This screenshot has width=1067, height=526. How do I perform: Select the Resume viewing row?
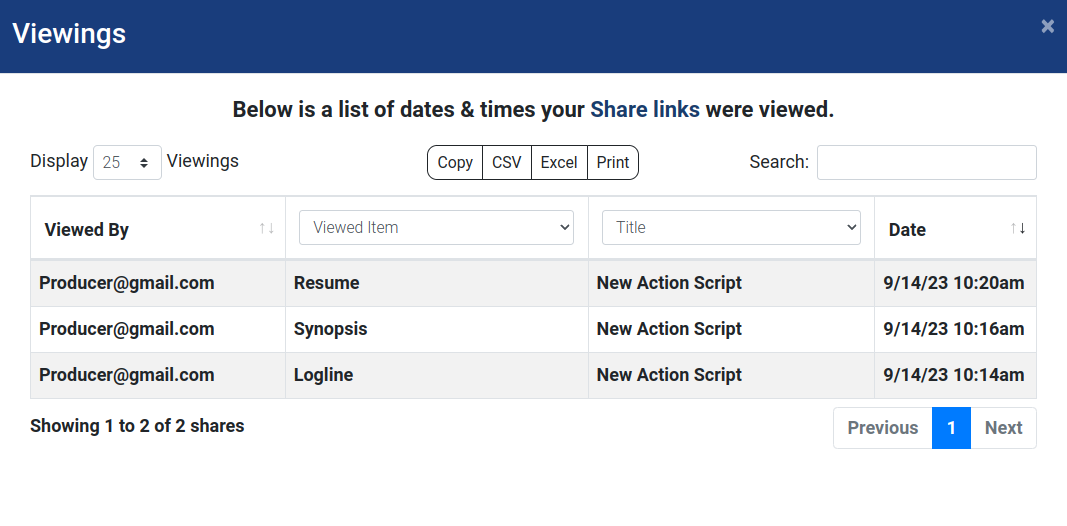pos(327,283)
